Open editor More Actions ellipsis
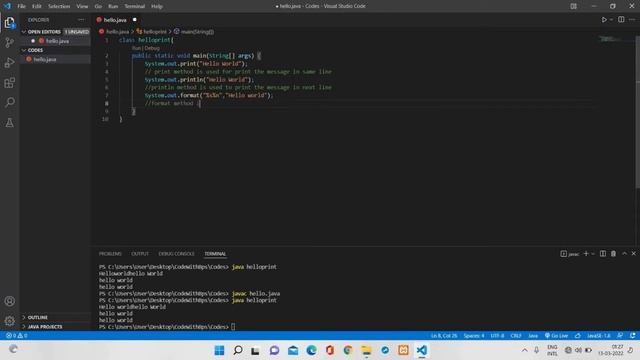The height and width of the screenshot is (360, 640). point(632,20)
